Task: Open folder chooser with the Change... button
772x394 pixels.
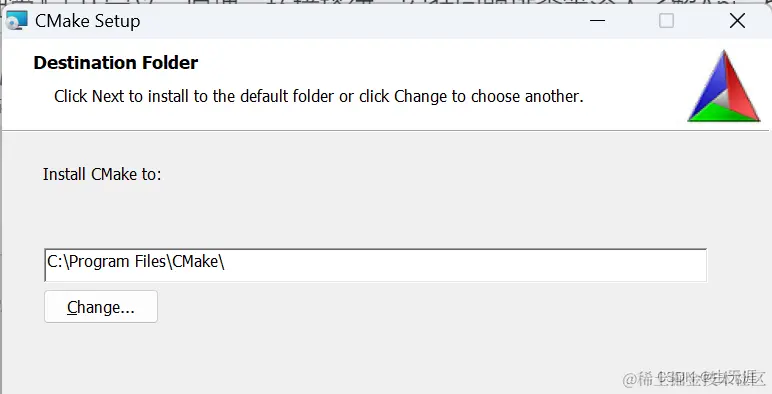Action: click(x=101, y=307)
